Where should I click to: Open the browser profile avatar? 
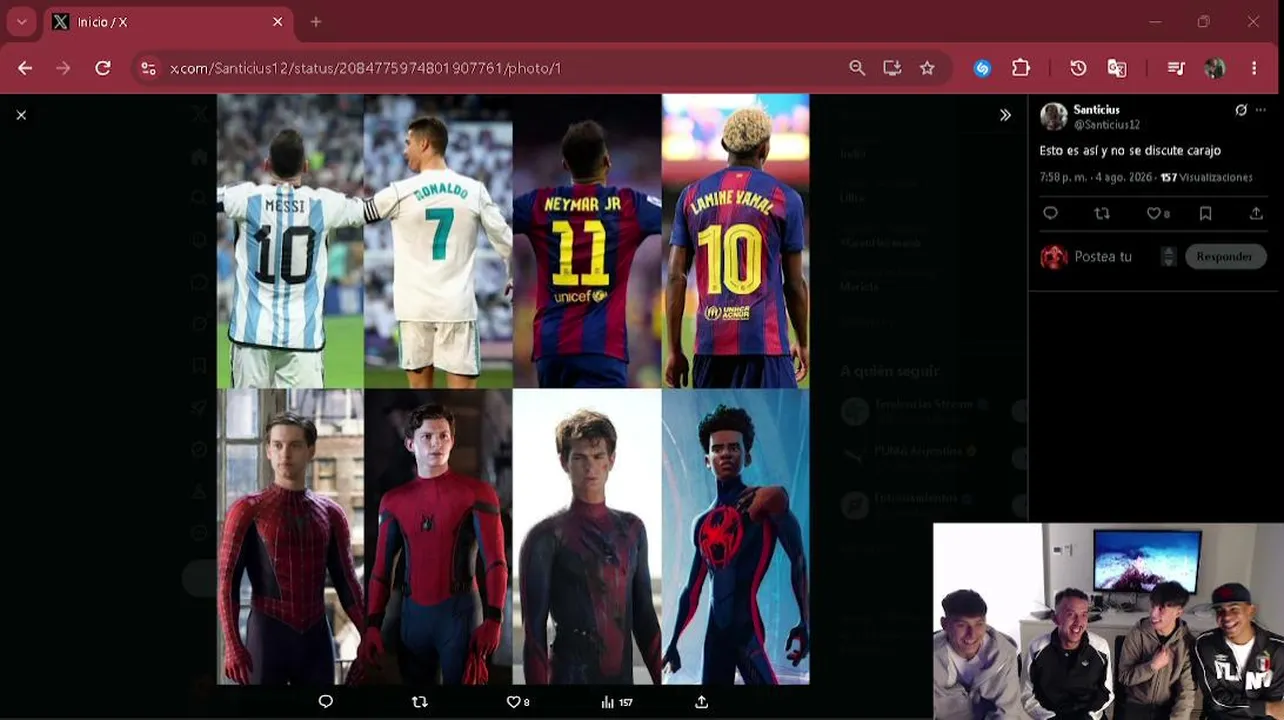(x=1215, y=68)
